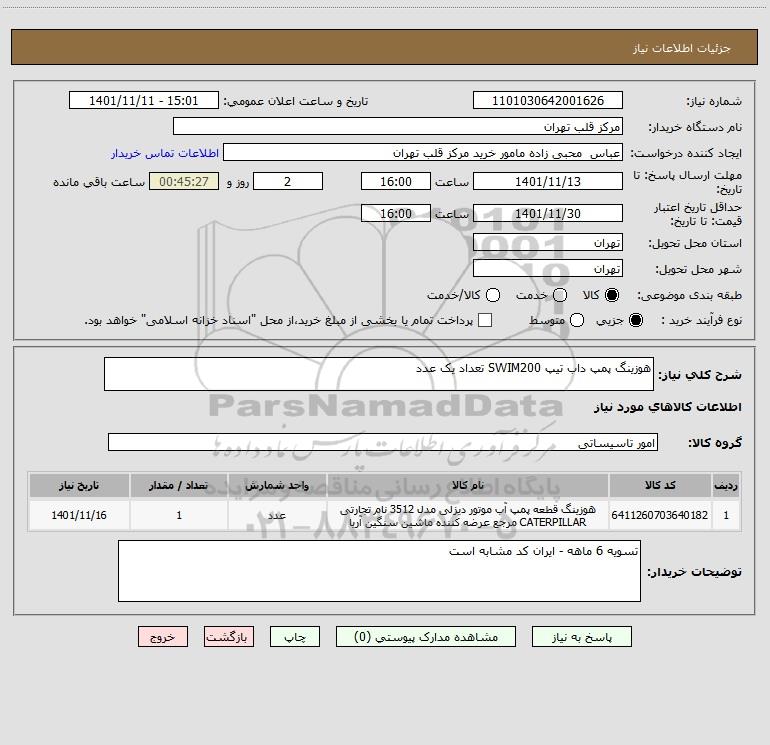The image size is (770, 745).
Task: Click the CATERPILLAR item name cell
Action: point(468,515)
